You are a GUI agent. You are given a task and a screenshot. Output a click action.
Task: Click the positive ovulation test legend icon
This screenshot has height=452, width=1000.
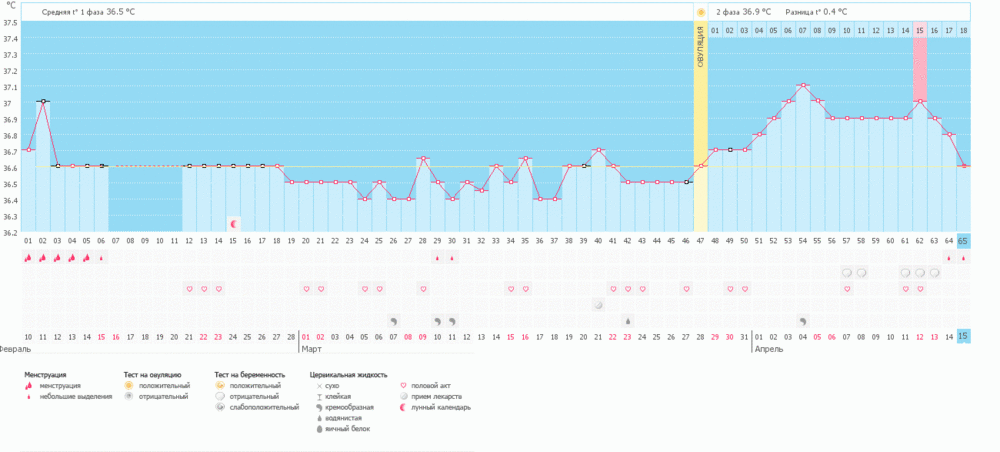coord(130,385)
